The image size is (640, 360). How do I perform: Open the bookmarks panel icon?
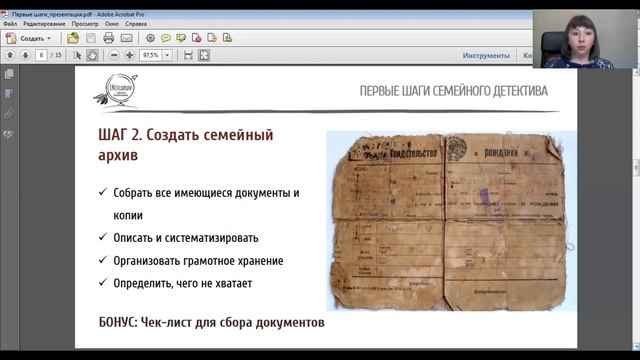pyautogui.click(x=9, y=94)
